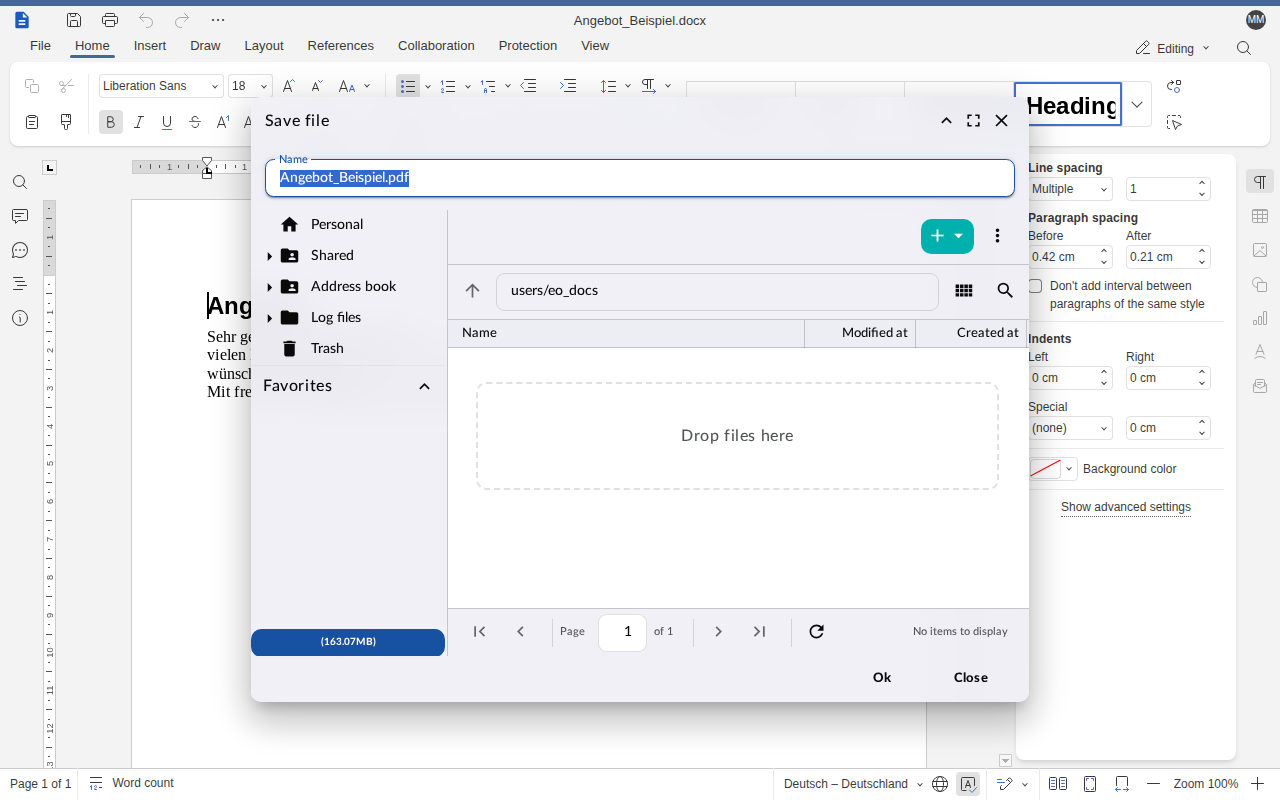
Task: Open the Chat sidebar icon
Action: 20,250
